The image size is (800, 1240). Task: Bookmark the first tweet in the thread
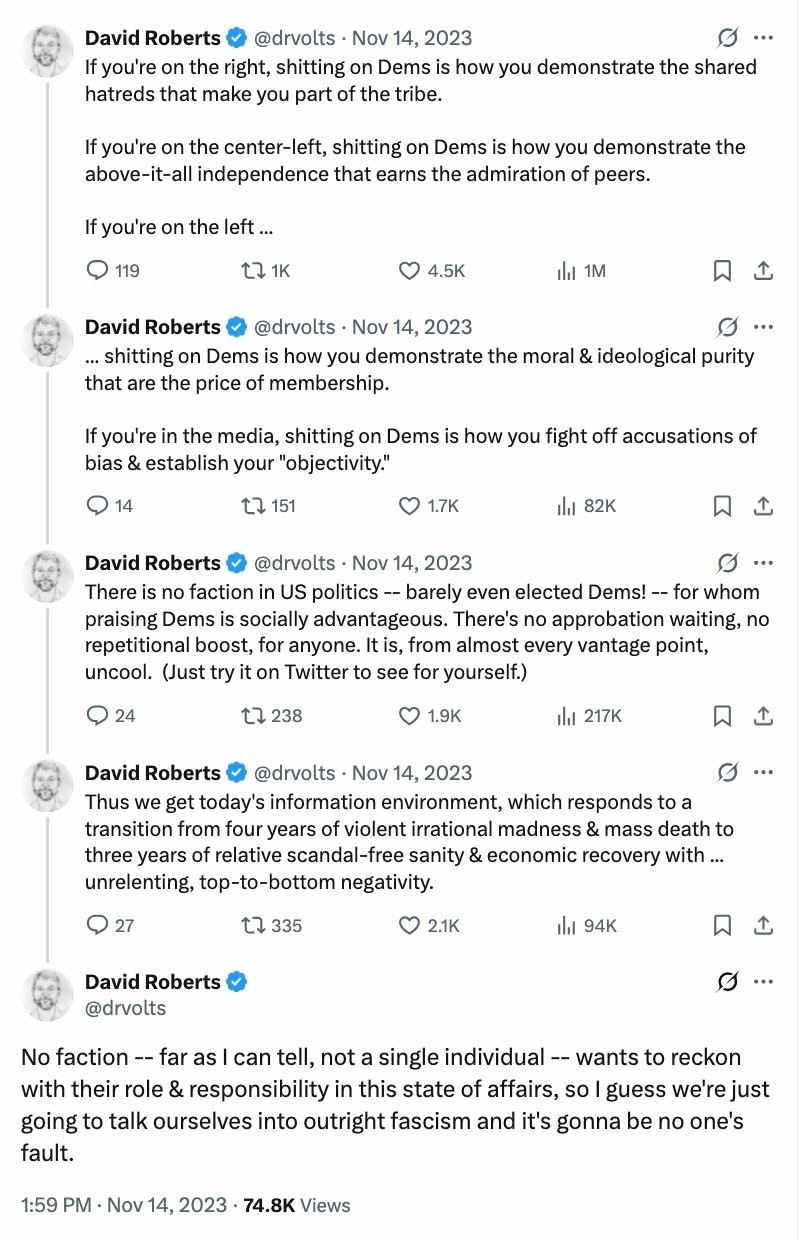click(x=722, y=271)
